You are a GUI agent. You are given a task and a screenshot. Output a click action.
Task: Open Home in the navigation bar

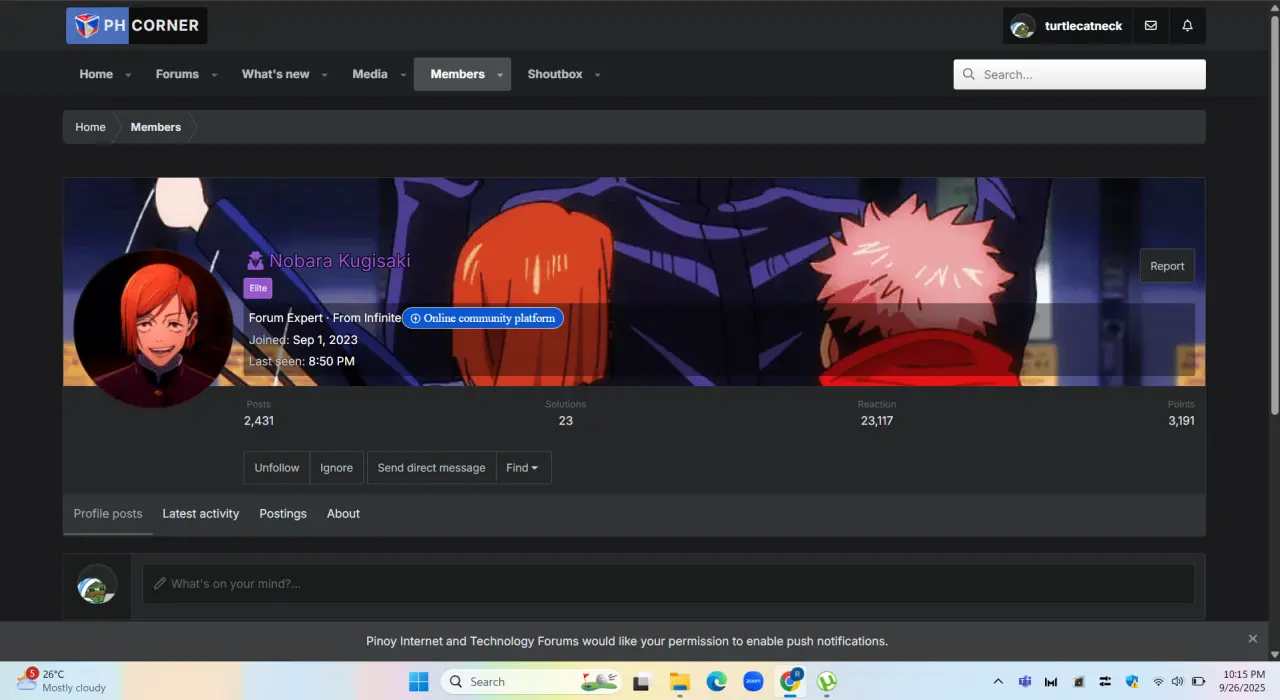[96, 74]
